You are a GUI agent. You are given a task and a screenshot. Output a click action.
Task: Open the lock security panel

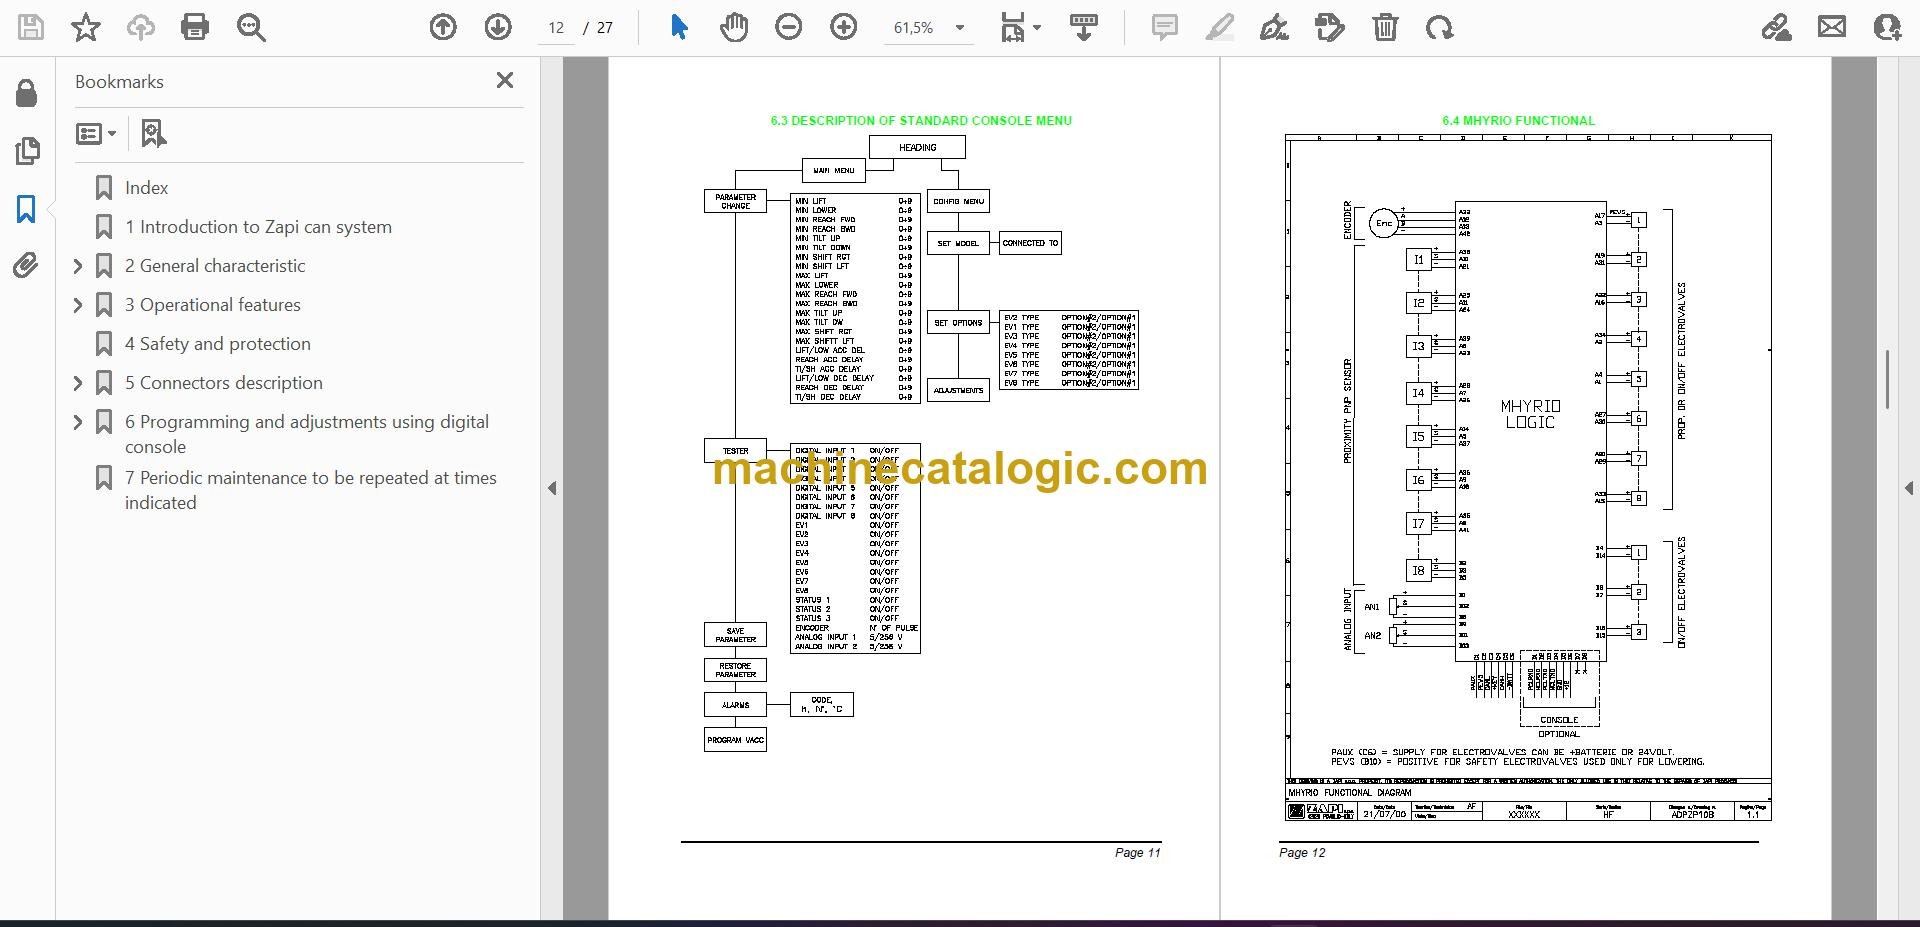27,93
